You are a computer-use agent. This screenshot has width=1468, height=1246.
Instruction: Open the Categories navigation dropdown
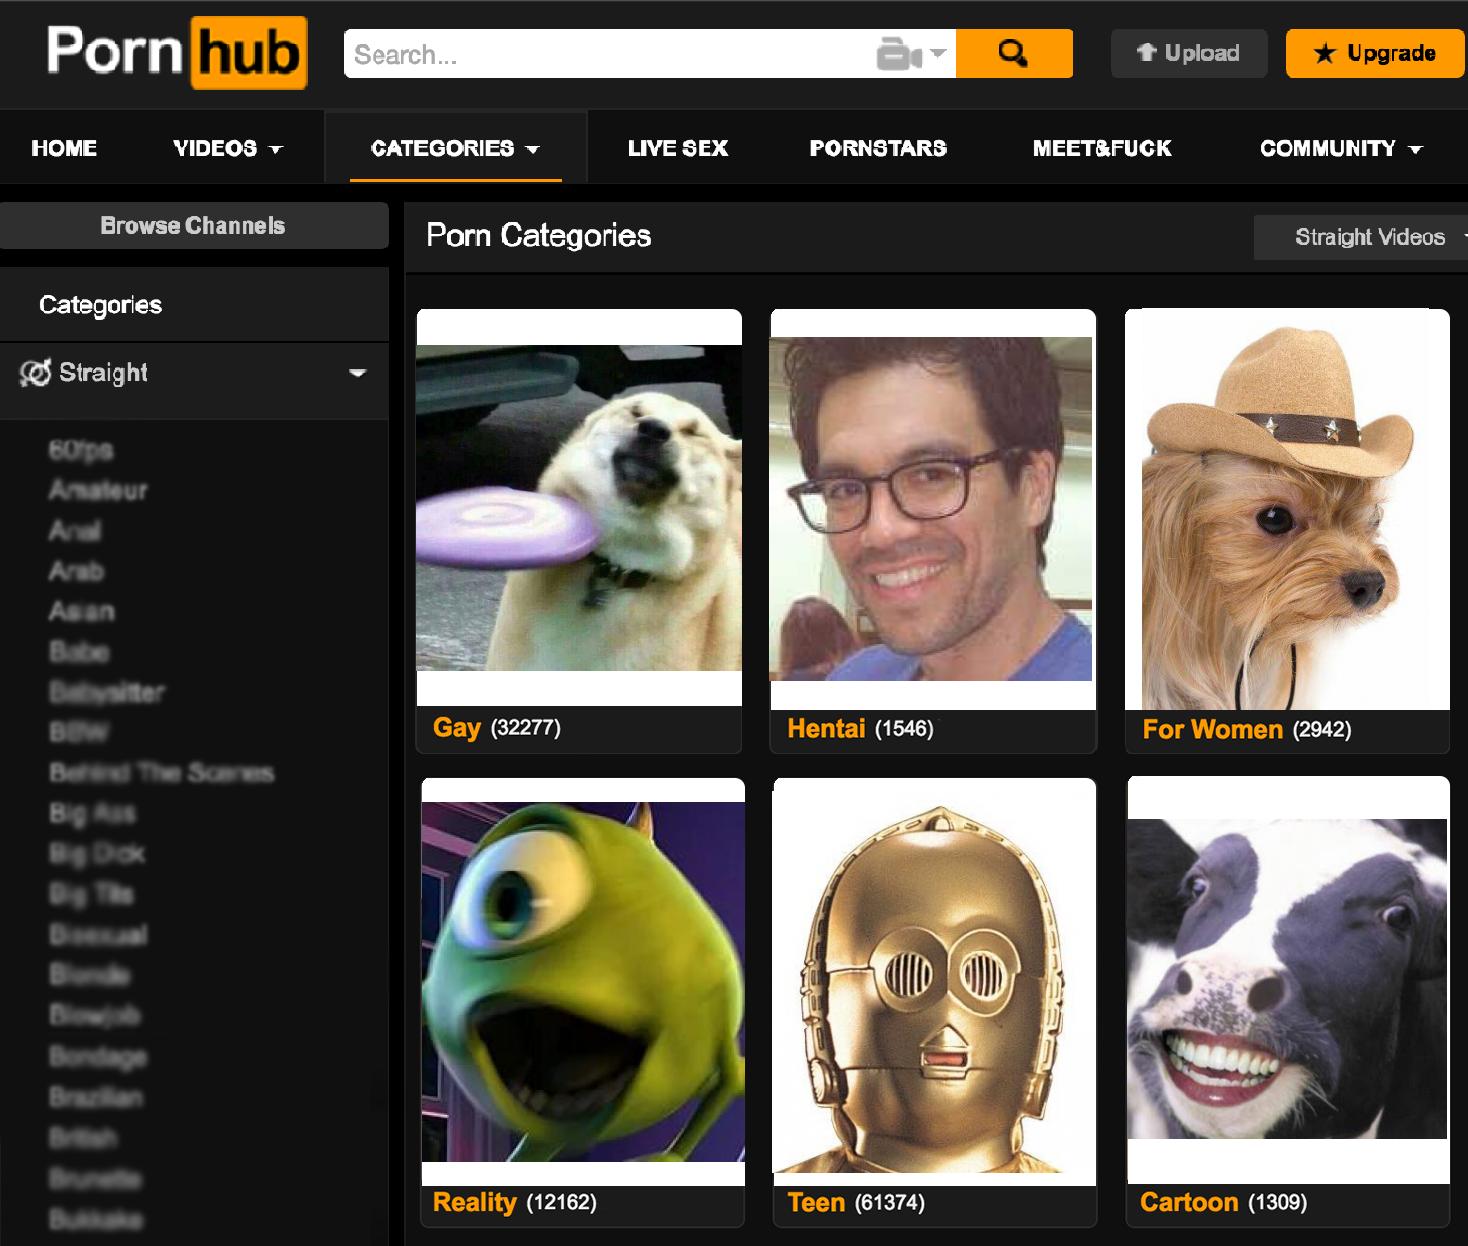coord(455,148)
